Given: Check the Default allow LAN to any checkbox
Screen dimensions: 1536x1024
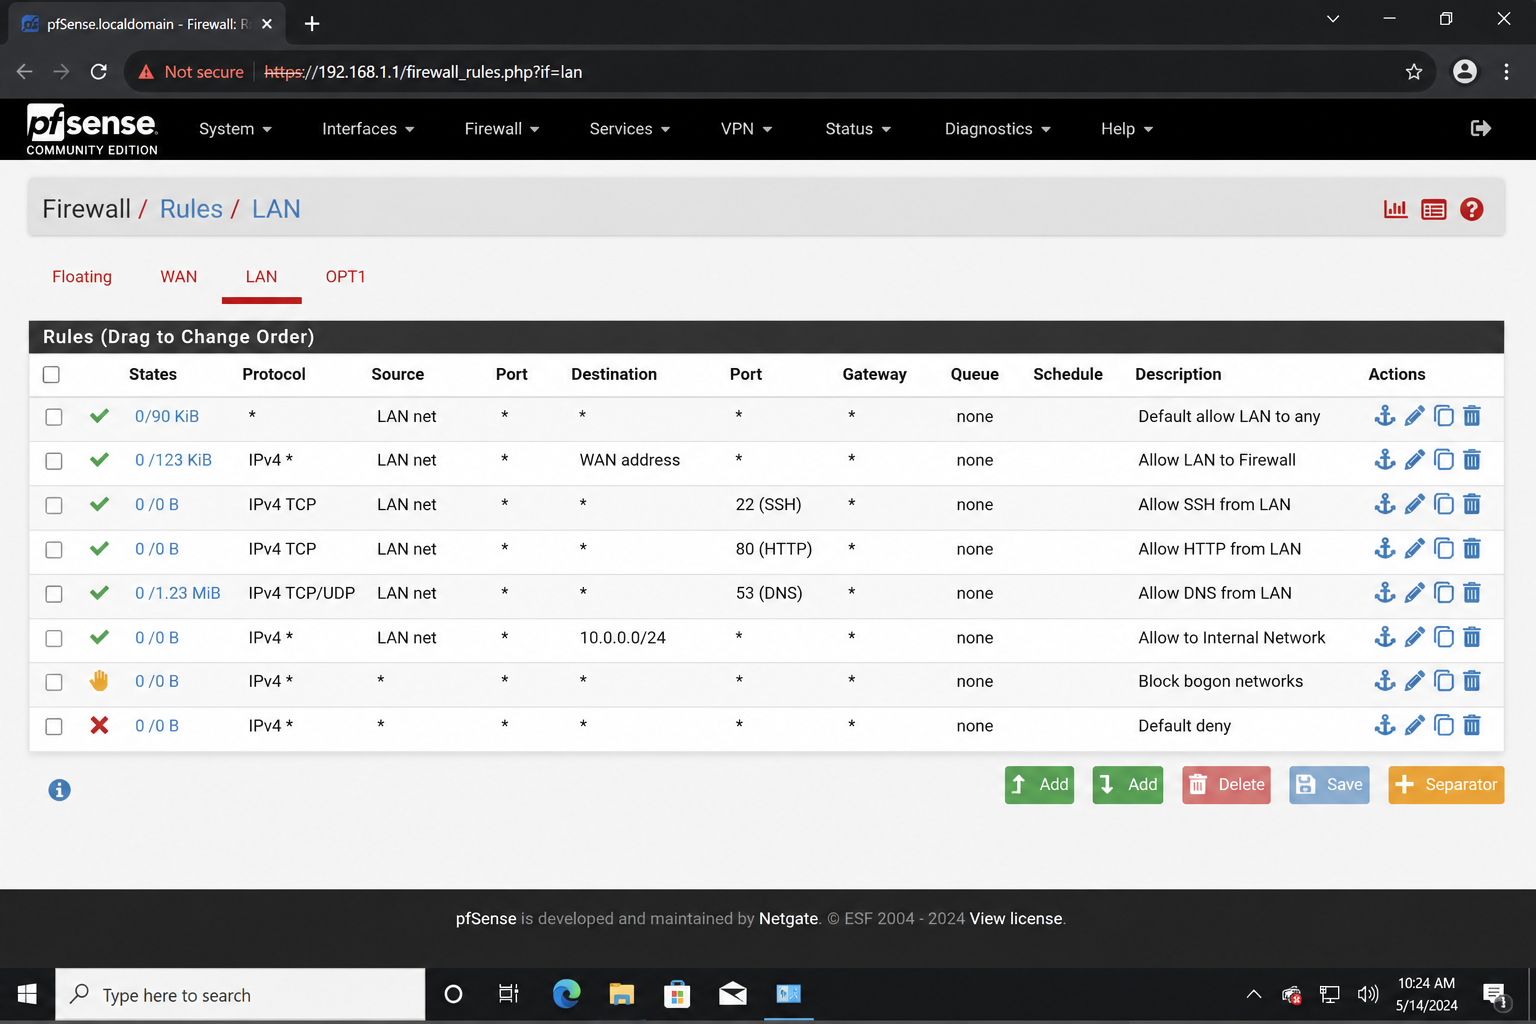Looking at the screenshot, I should tap(54, 417).
